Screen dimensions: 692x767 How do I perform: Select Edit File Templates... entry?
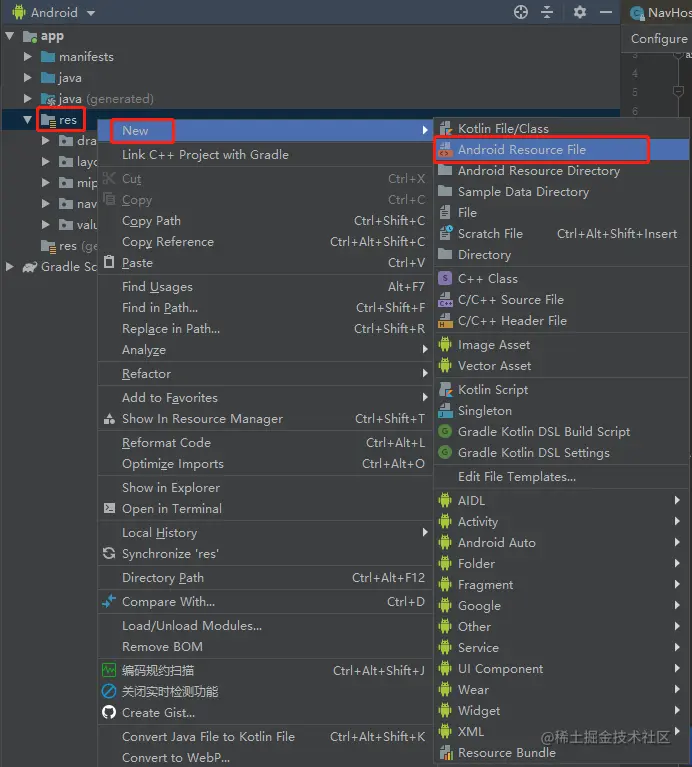561,476
